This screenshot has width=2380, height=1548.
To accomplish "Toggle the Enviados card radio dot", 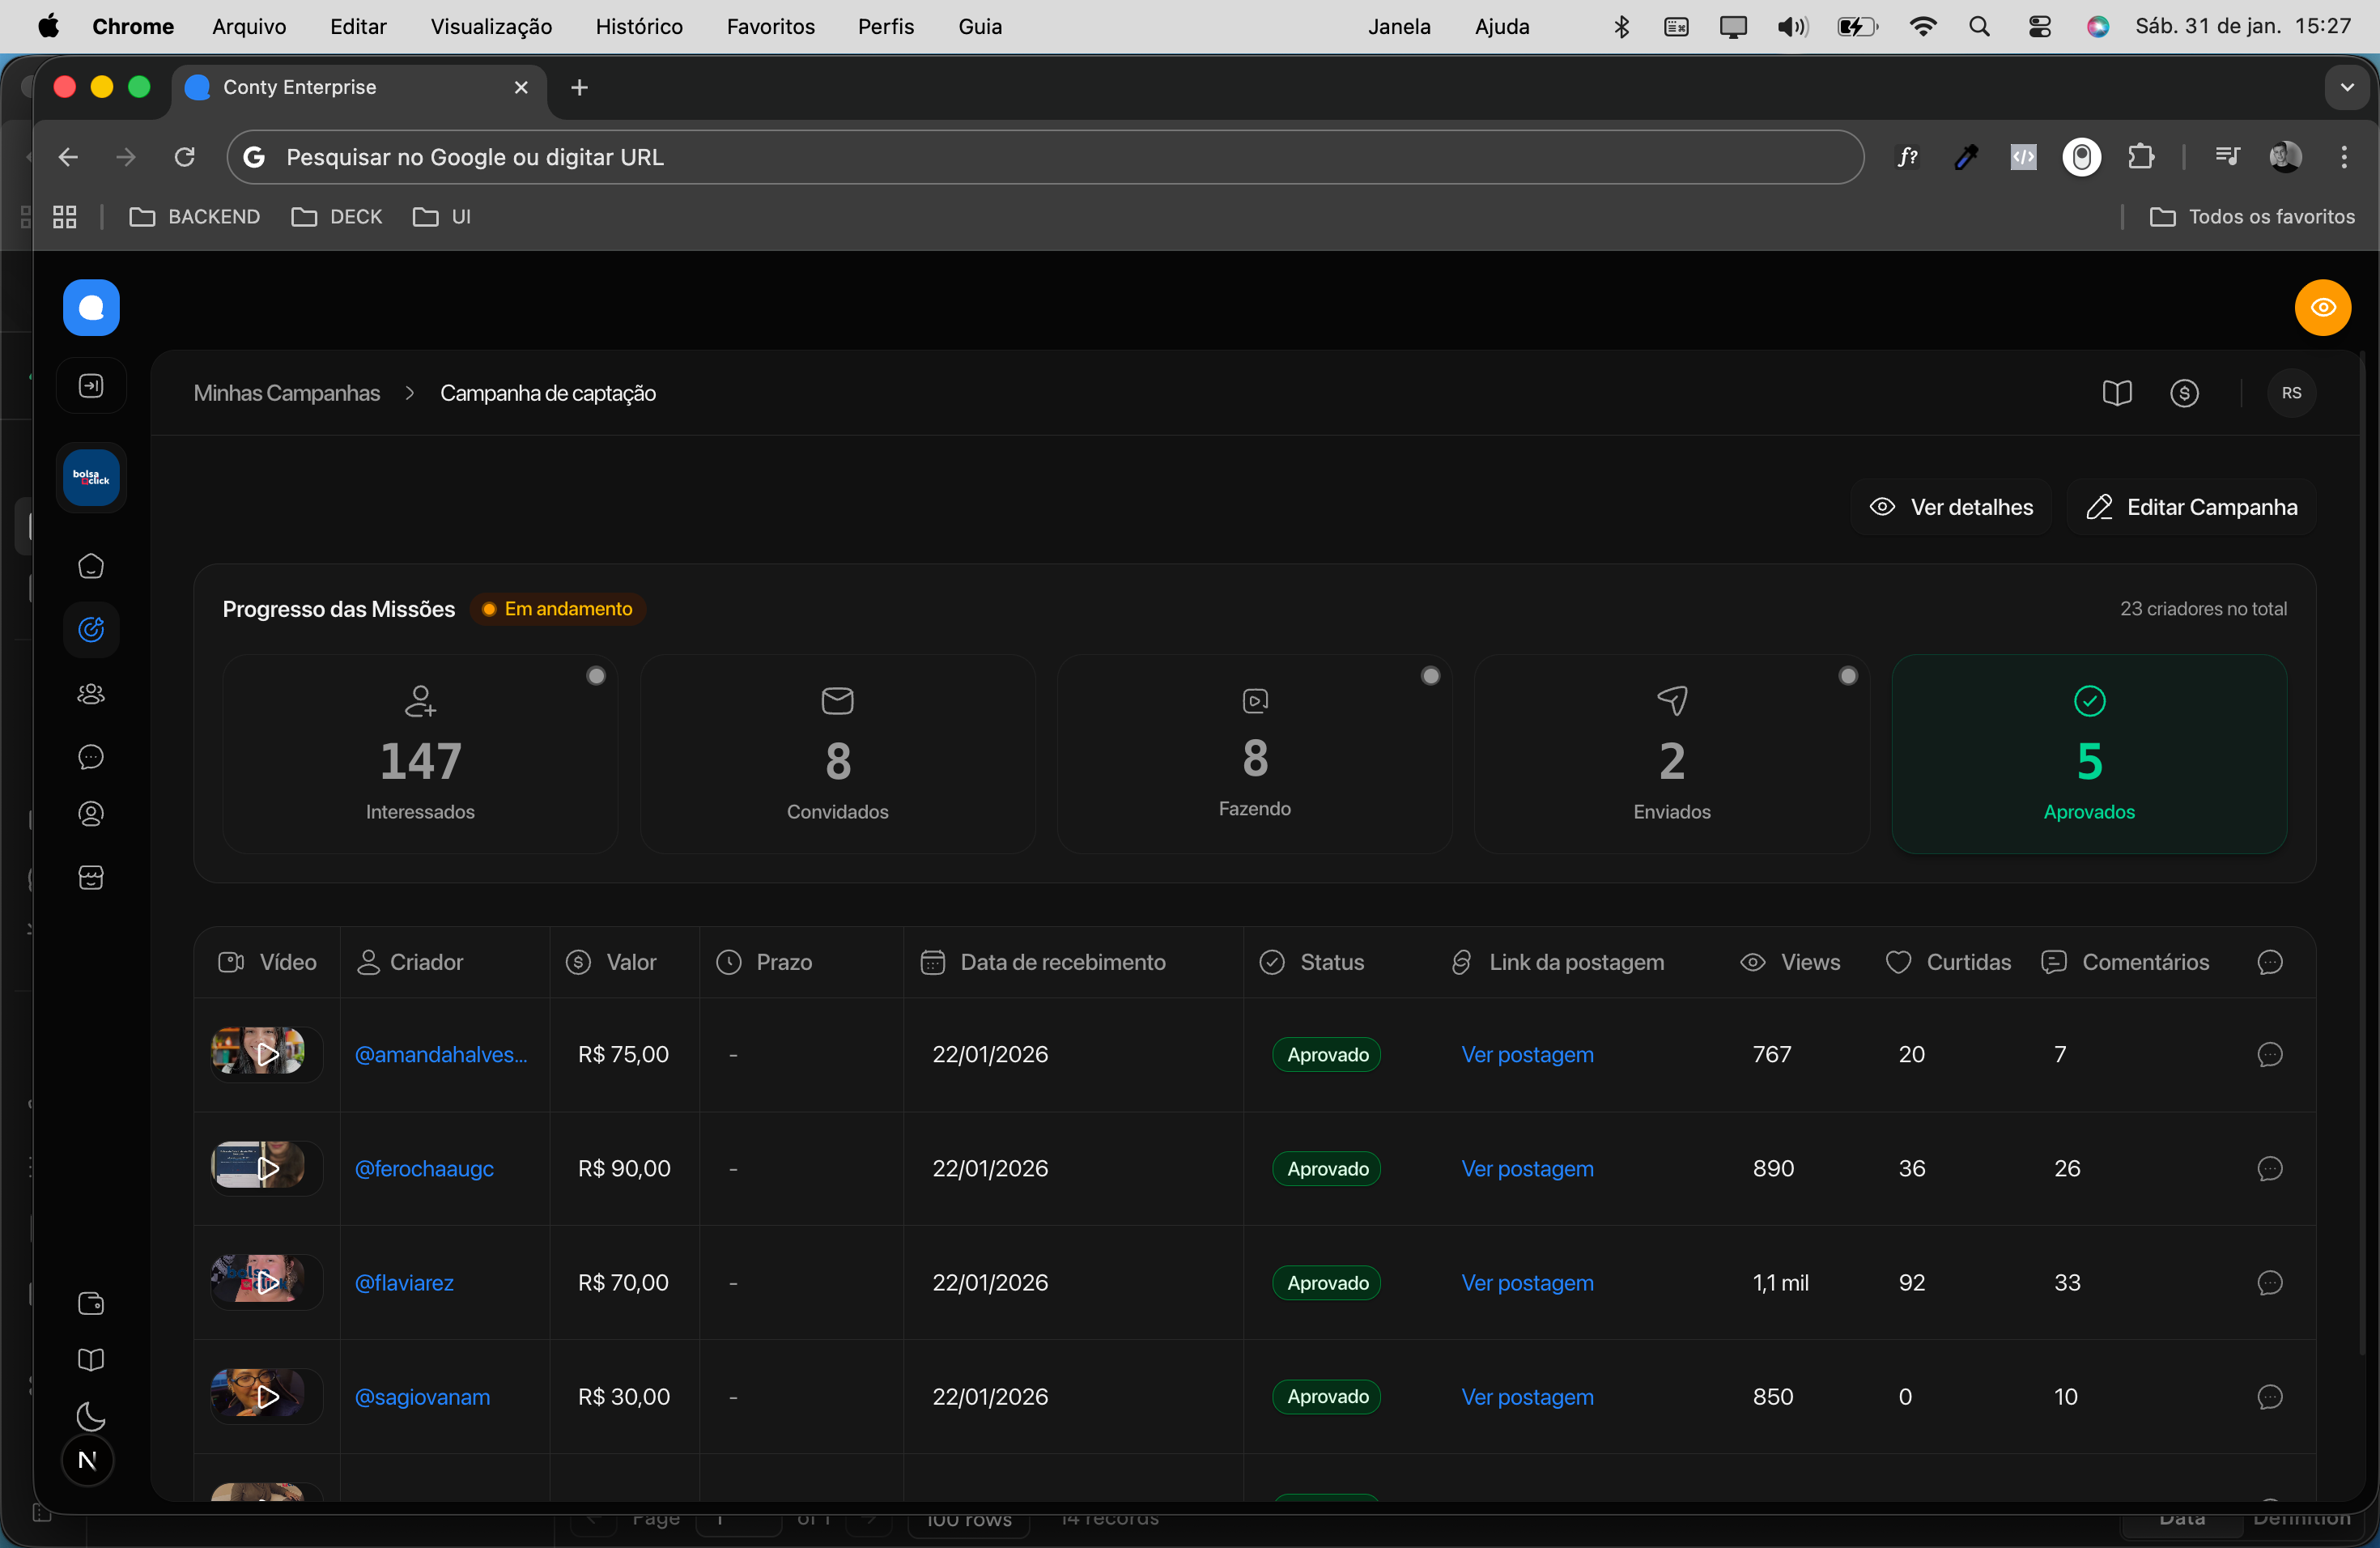I will coord(1848,676).
